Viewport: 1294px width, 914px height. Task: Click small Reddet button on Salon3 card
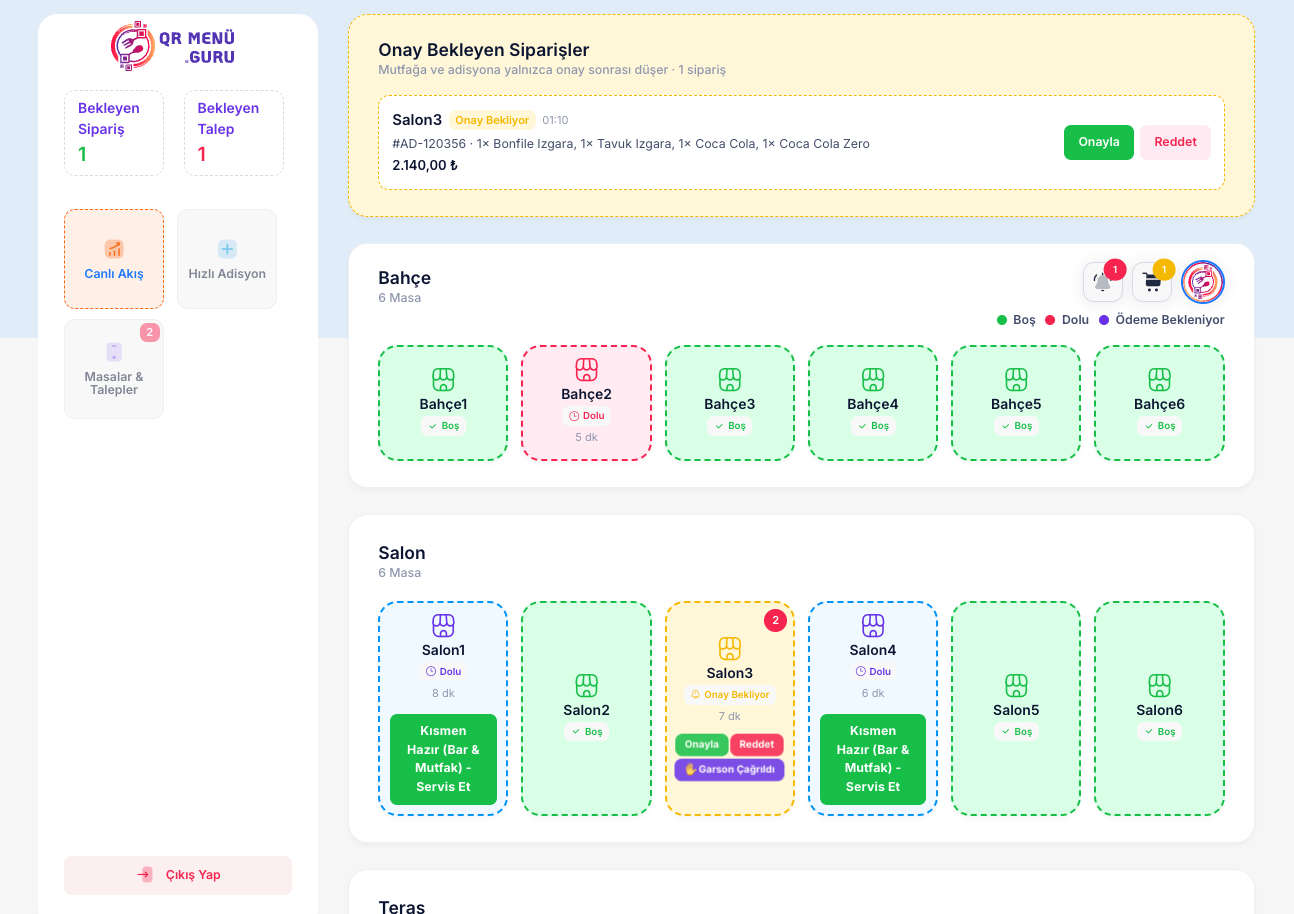[757, 745]
